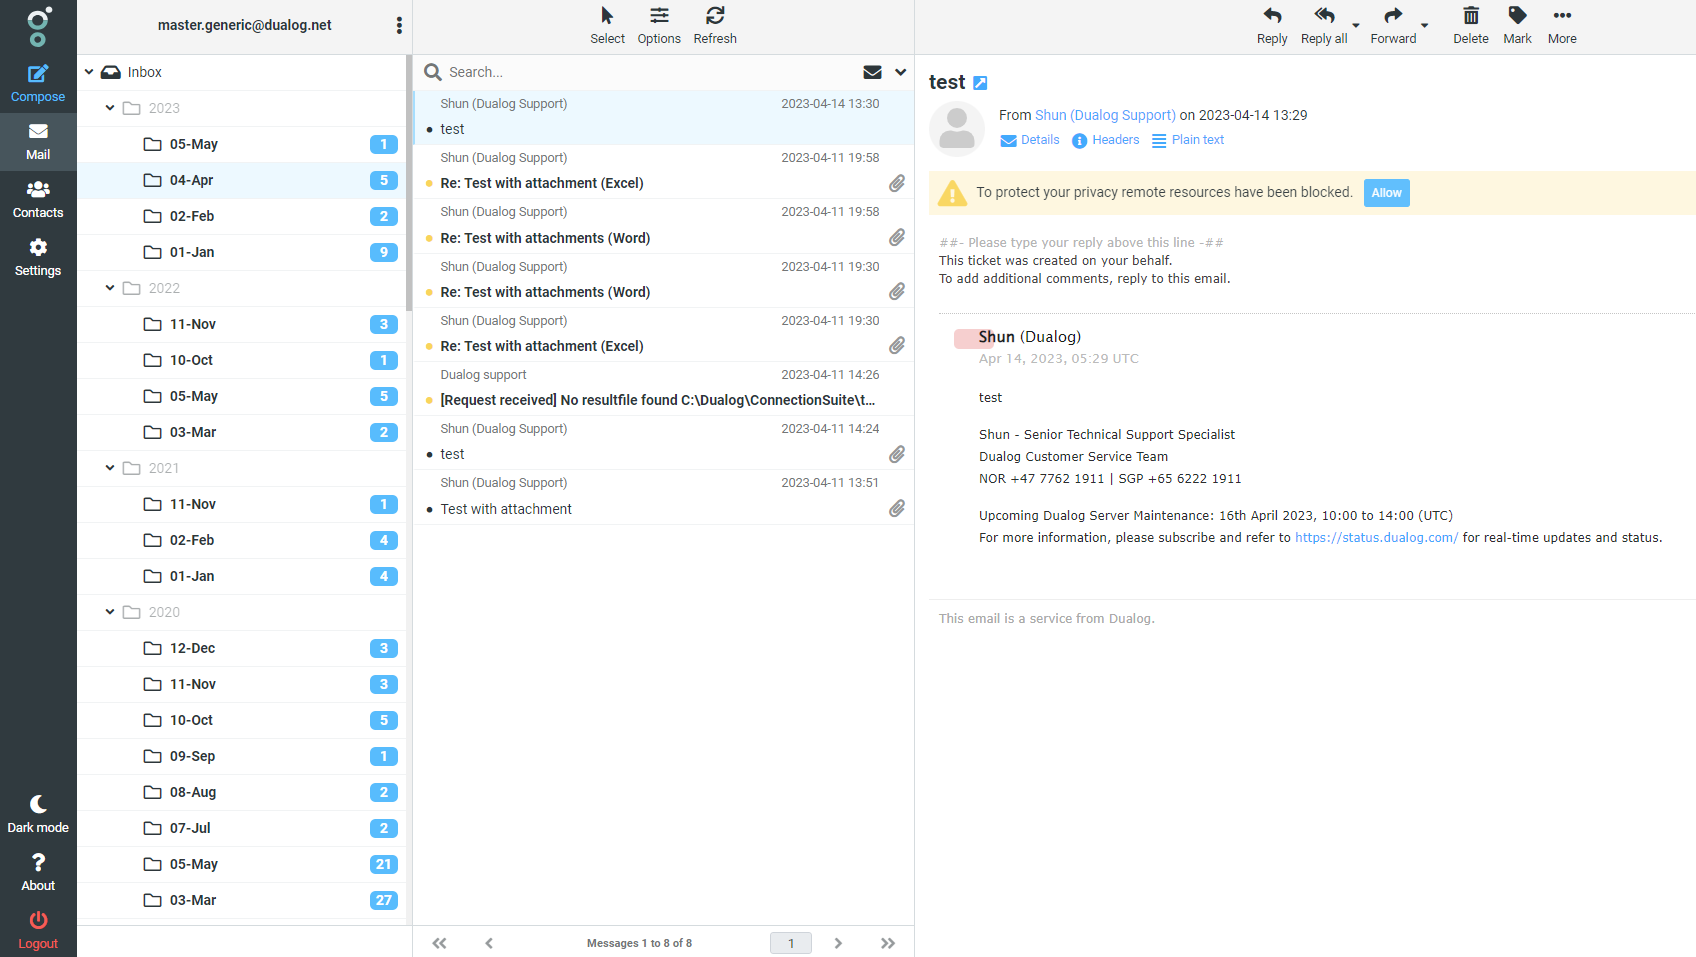1696x957 pixels.
Task: Forward the open message
Action: click(1393, 26)
